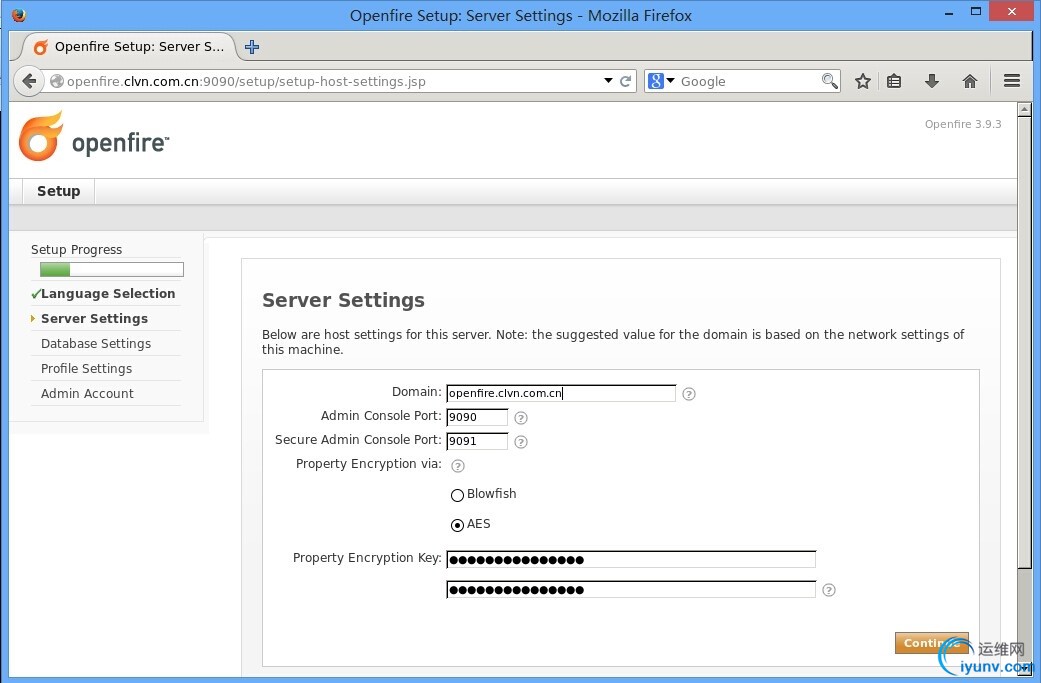Maximize the Firefox window

[975, 11]
